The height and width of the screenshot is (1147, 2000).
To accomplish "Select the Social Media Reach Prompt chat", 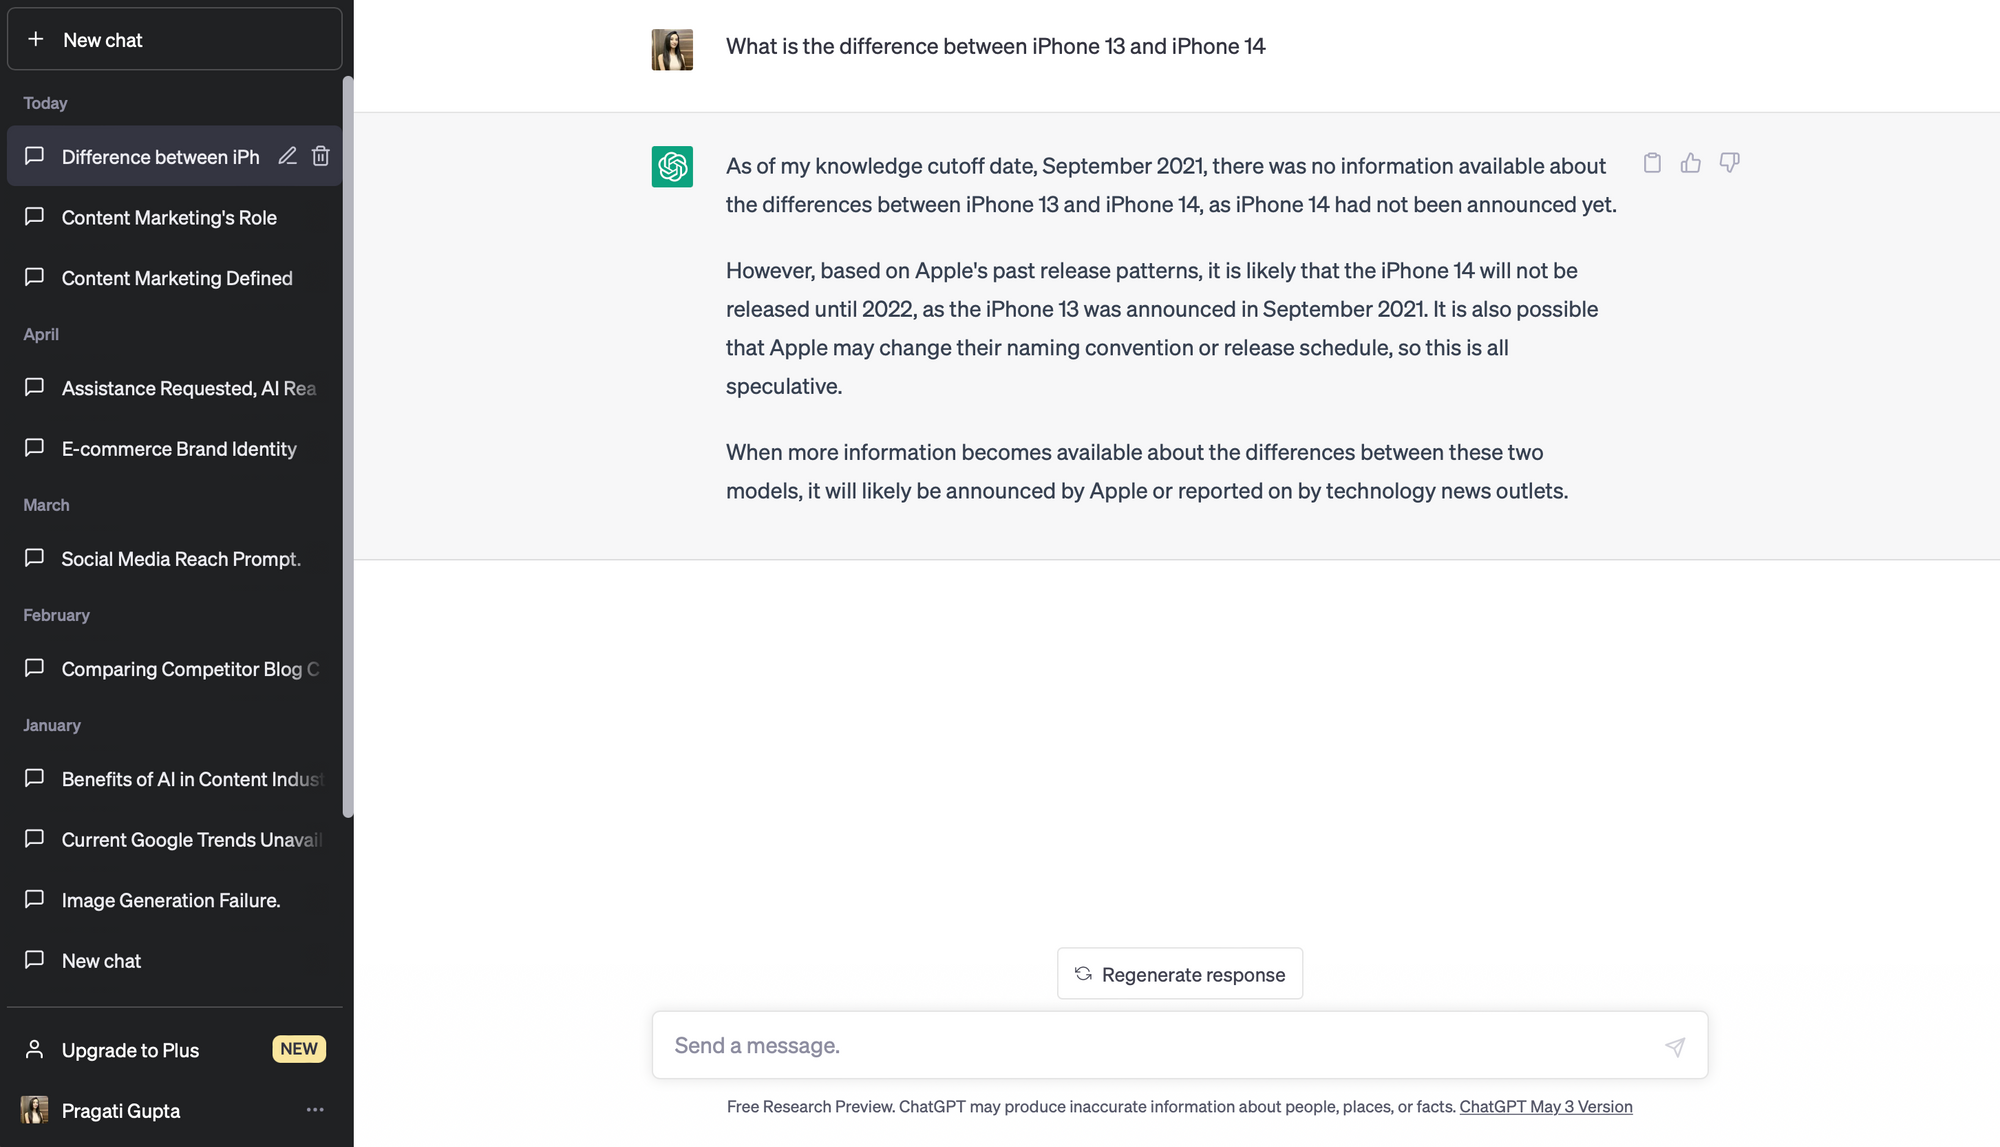I will (181, 559).
